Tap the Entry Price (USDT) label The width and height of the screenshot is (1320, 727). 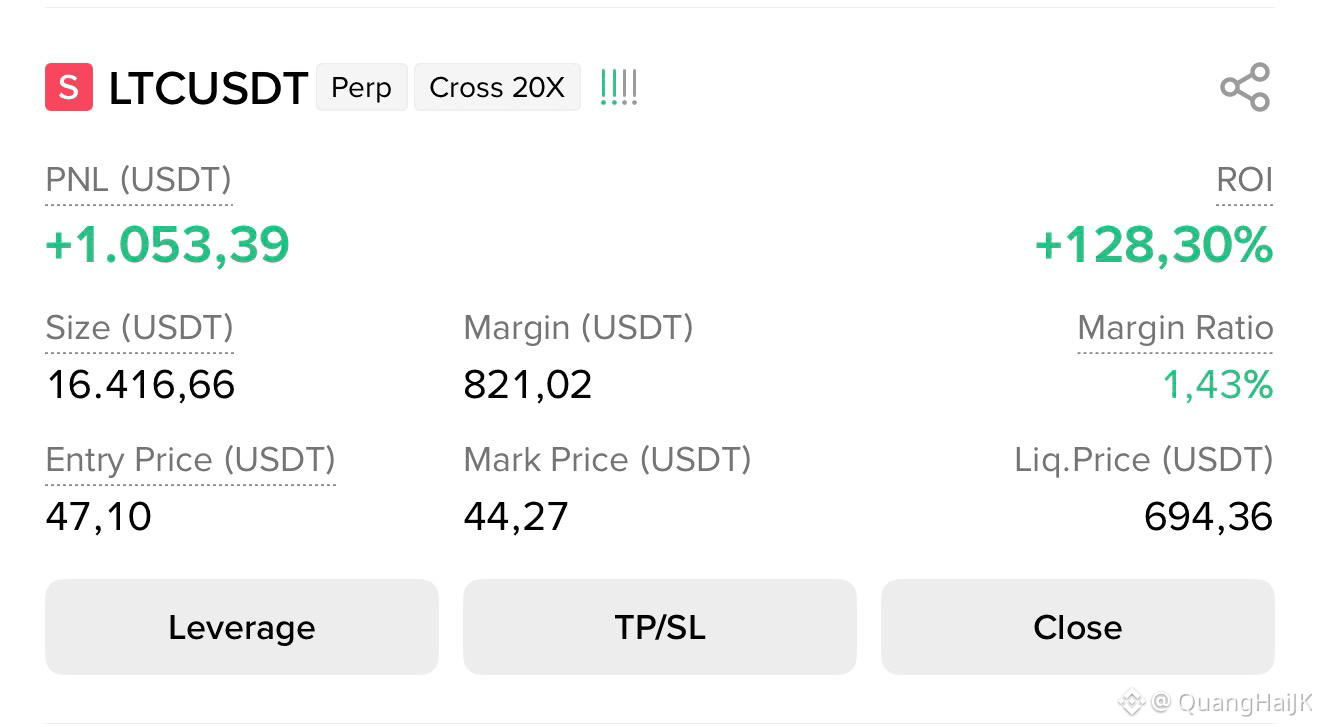click(191, 460)
